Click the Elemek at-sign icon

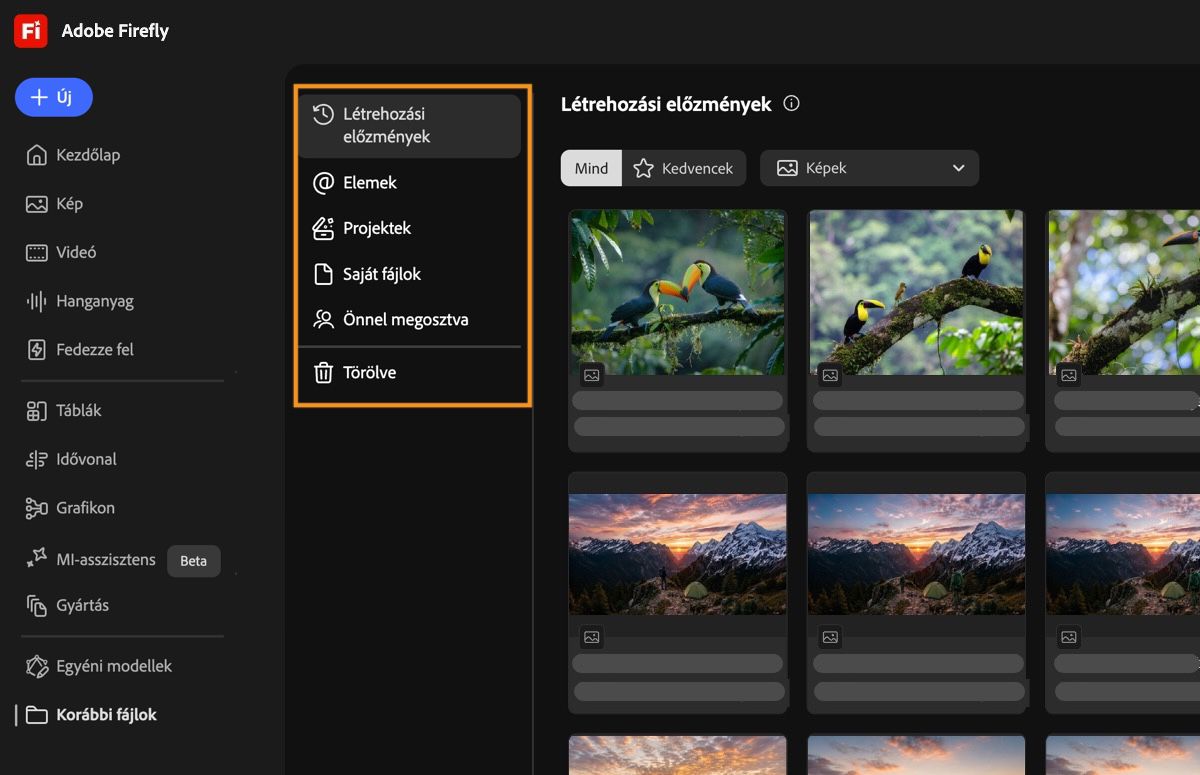[323, 183]
